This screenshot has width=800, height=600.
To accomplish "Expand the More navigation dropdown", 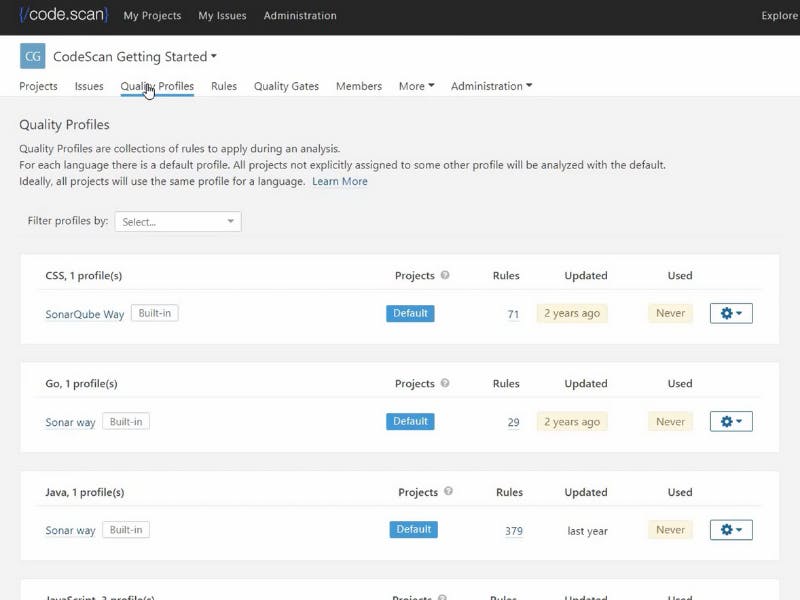I will (x=416, y=86).
